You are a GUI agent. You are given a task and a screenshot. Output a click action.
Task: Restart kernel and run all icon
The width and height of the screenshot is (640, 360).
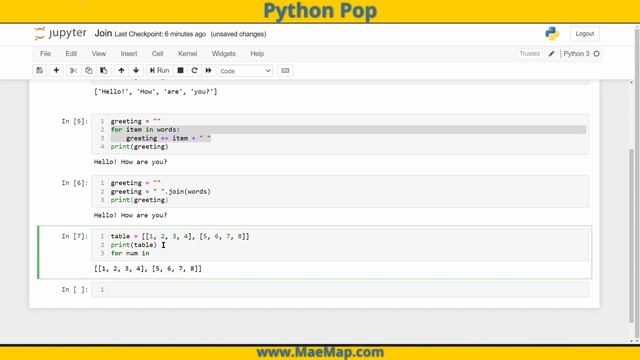coord(209,71)
